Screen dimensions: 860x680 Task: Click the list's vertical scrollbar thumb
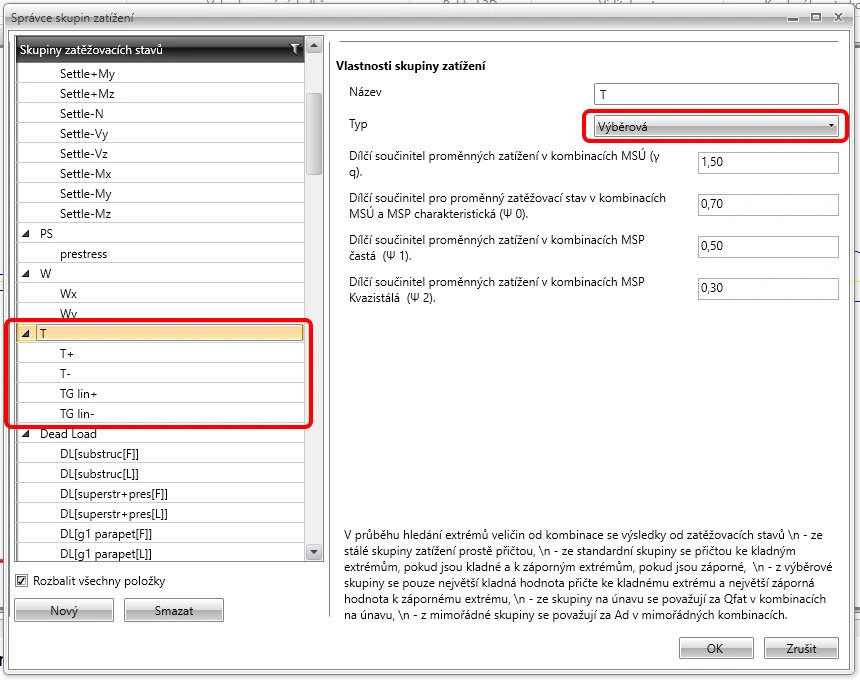(314, 133)
